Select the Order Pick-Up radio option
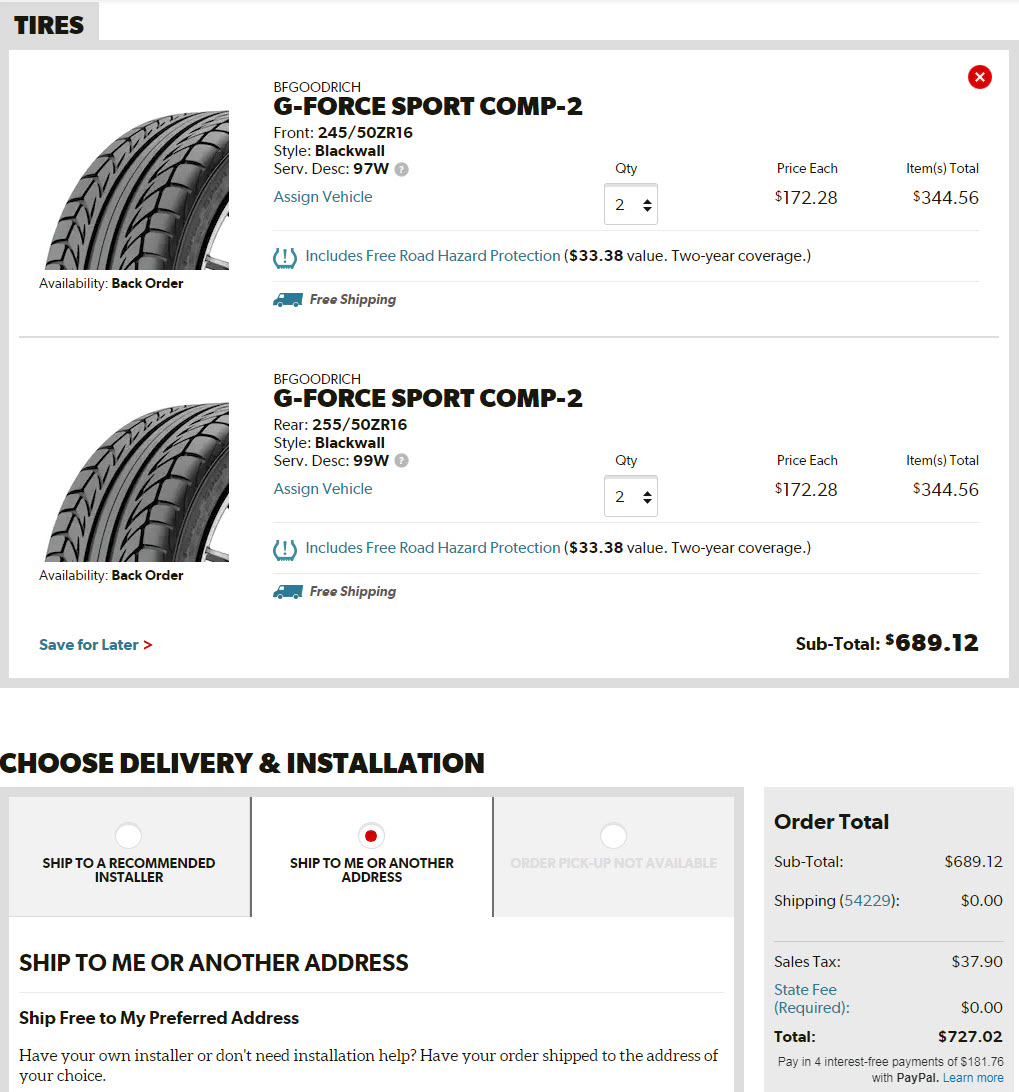This screenshot has width=1019, height=1092. (613, 835)
